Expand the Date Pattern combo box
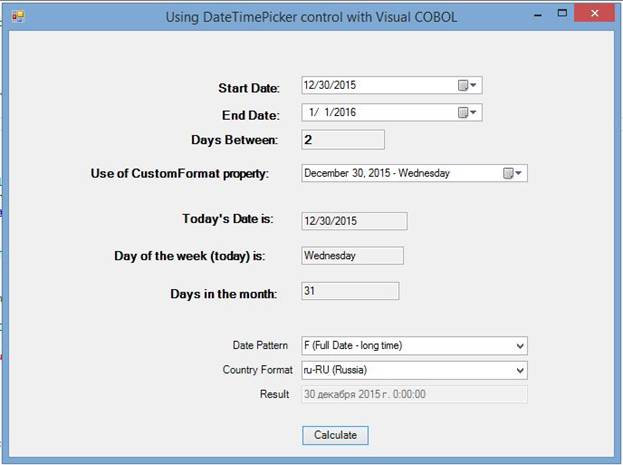 click(x=518, y=346)
